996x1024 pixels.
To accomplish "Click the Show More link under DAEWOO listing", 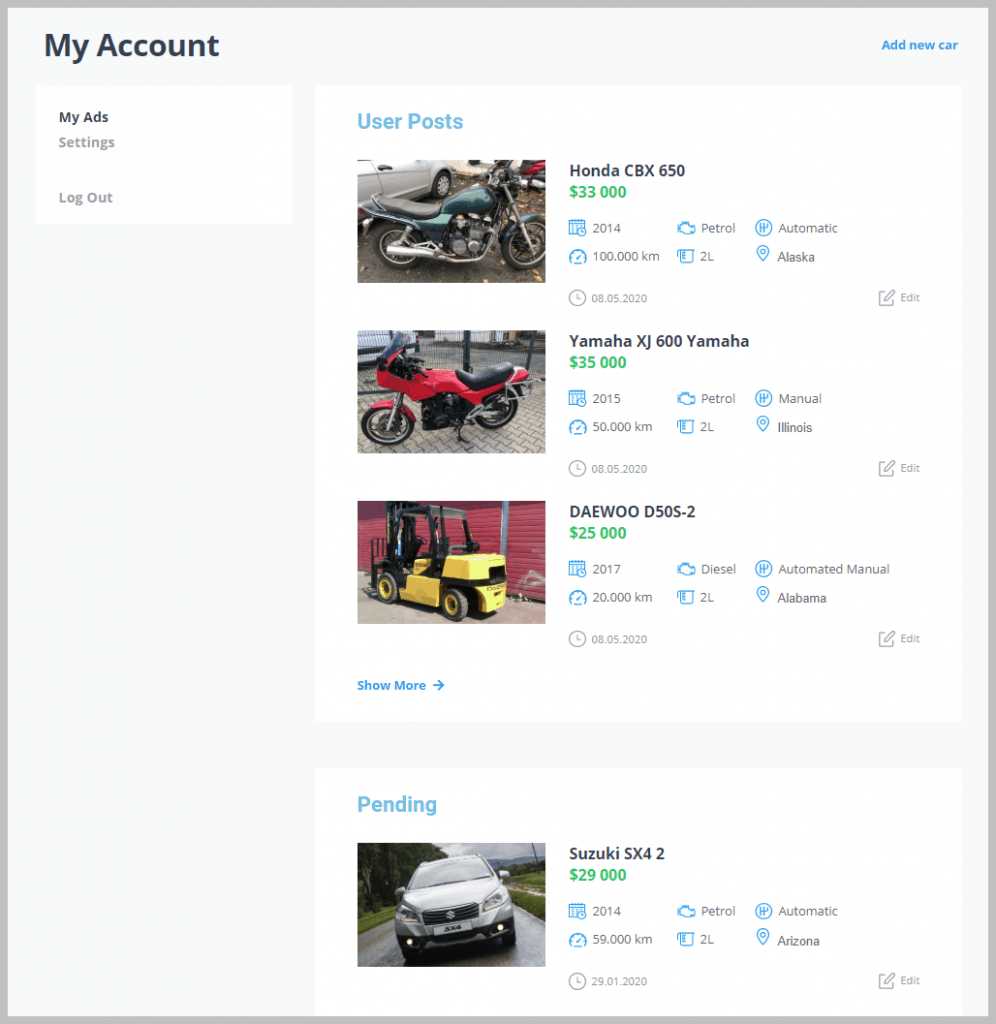I will (391, 685).
